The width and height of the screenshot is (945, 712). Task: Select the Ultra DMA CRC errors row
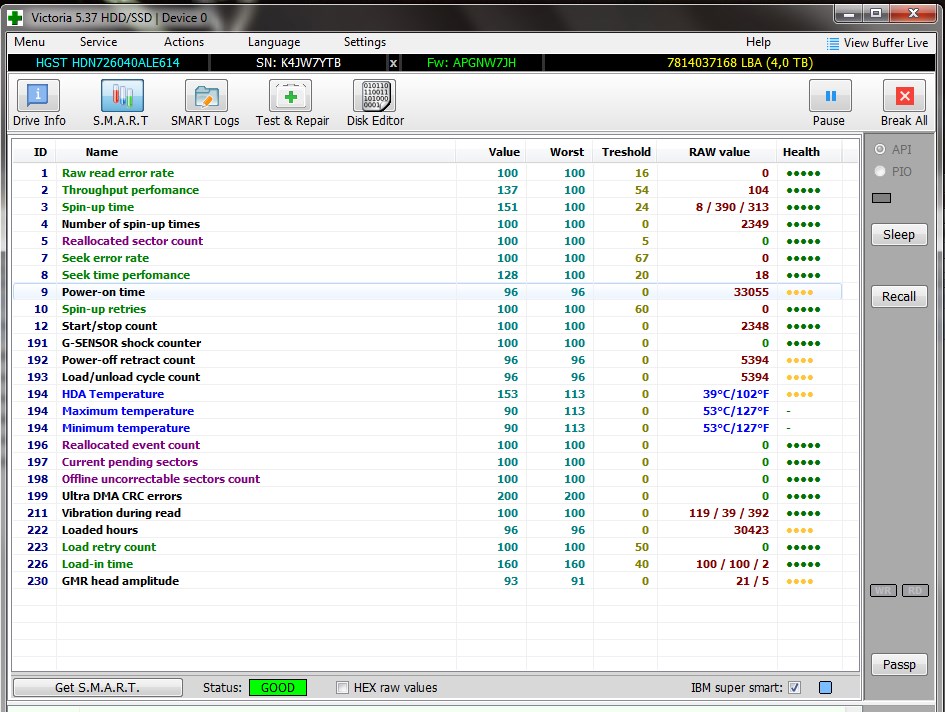(x=427, y=496)
